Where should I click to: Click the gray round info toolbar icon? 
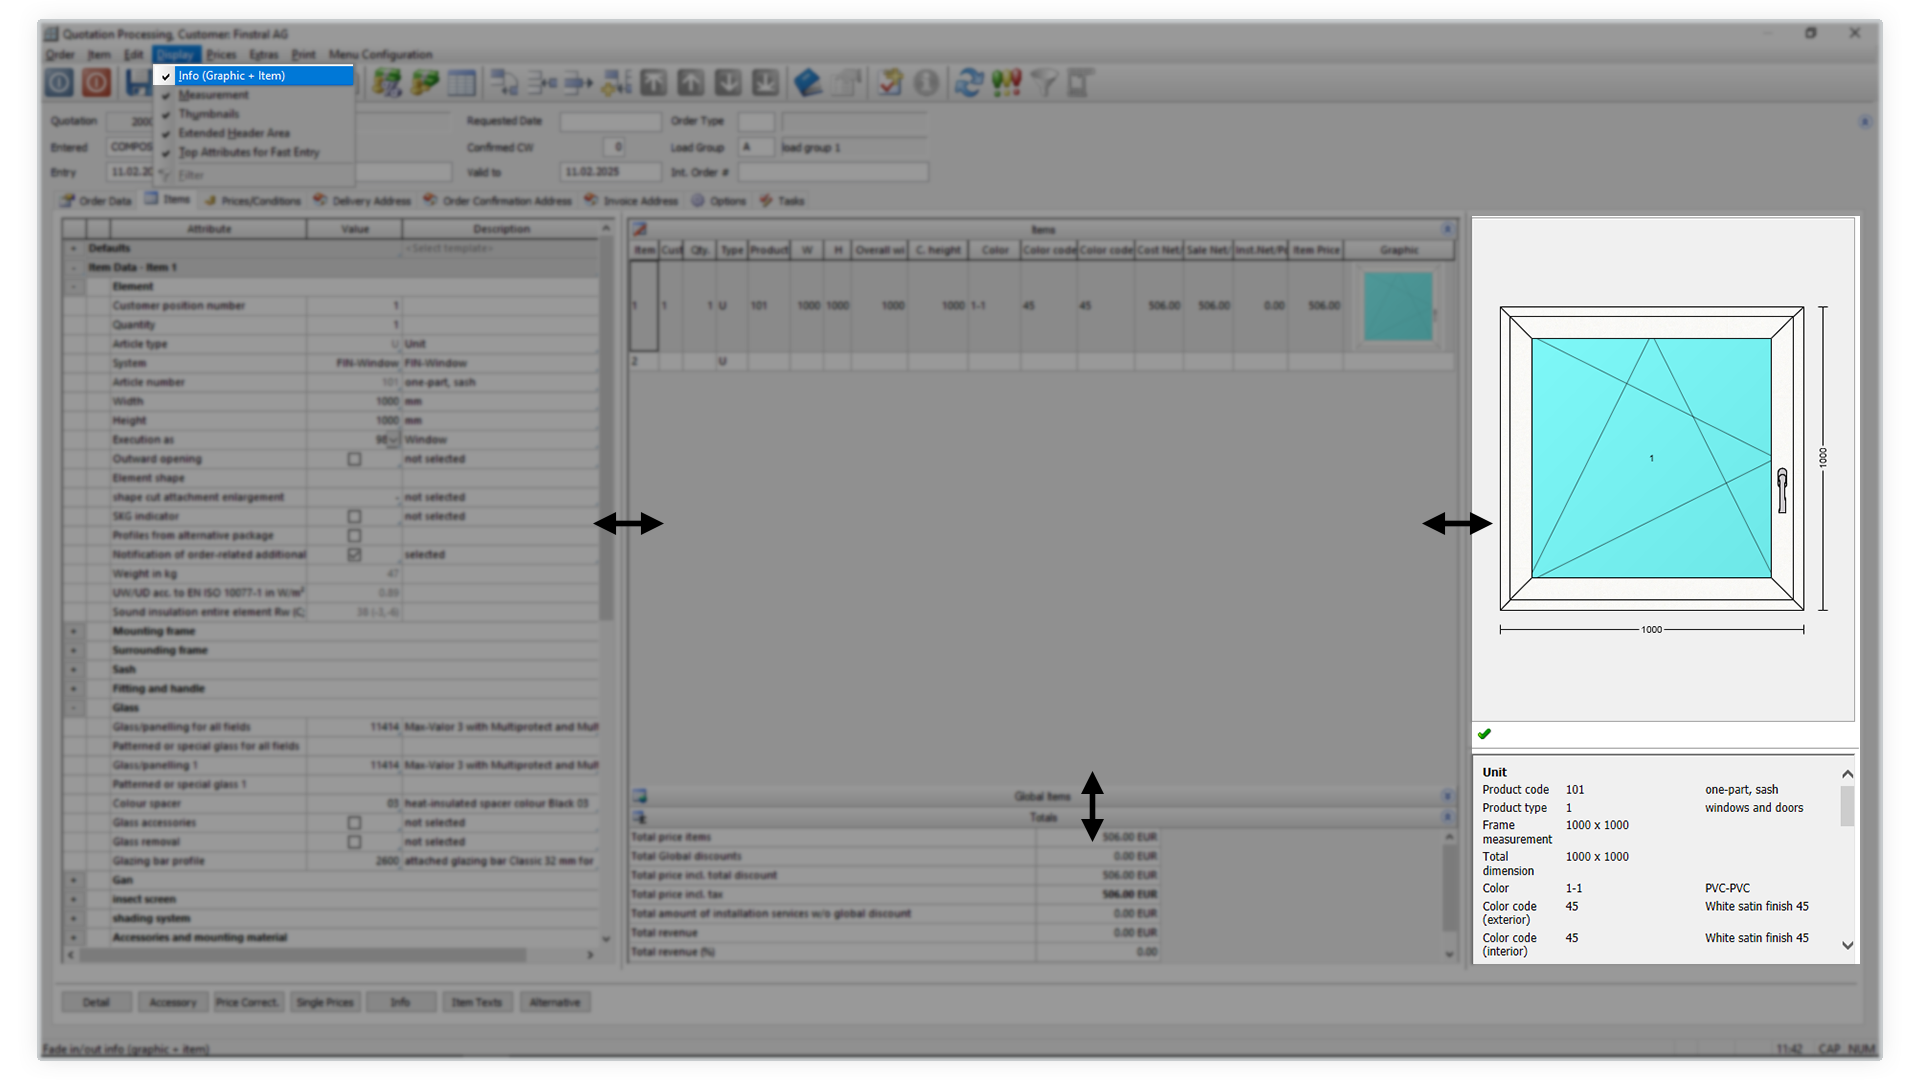coord(927,83)
